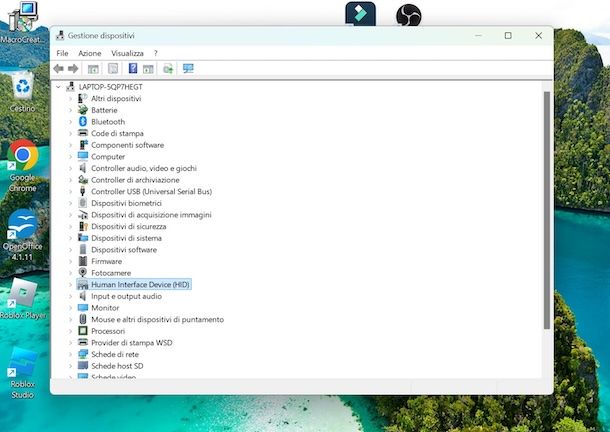610x432 pixels.
Task: Click the Controller di archiviazione icon
Action: point(82,179)
